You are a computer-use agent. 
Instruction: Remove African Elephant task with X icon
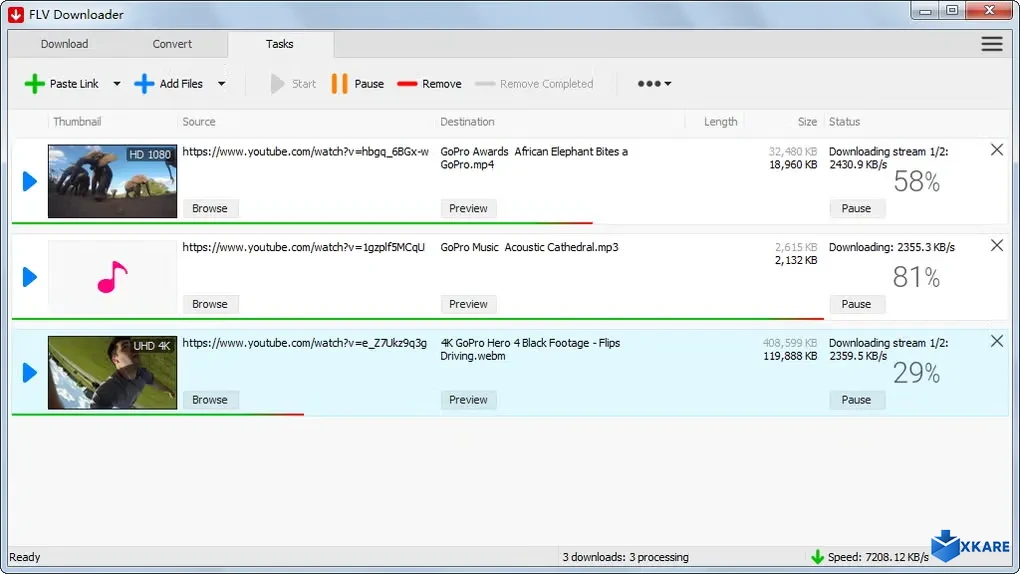pos(997,150)
